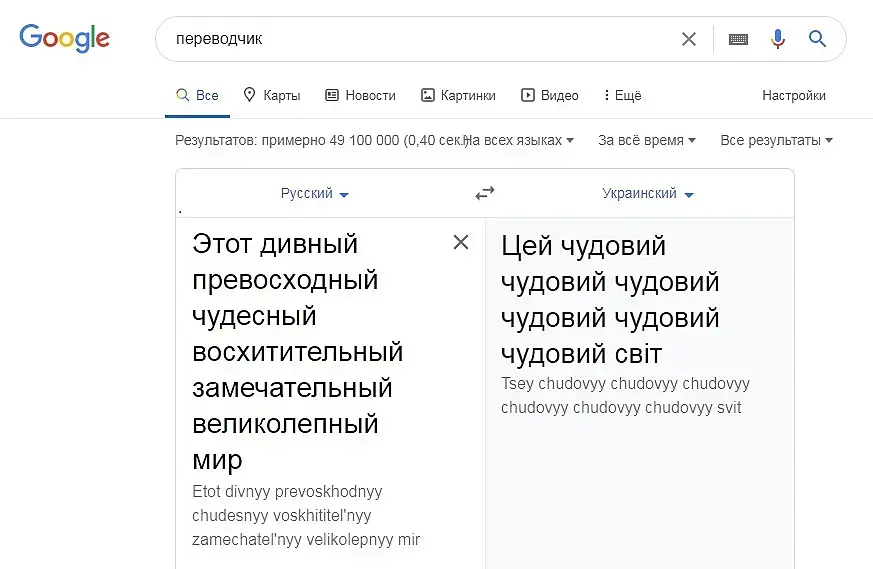This screenshot has height=569, width=873.
Task: Switch to the Картинки tab
Action: (458, 96)
